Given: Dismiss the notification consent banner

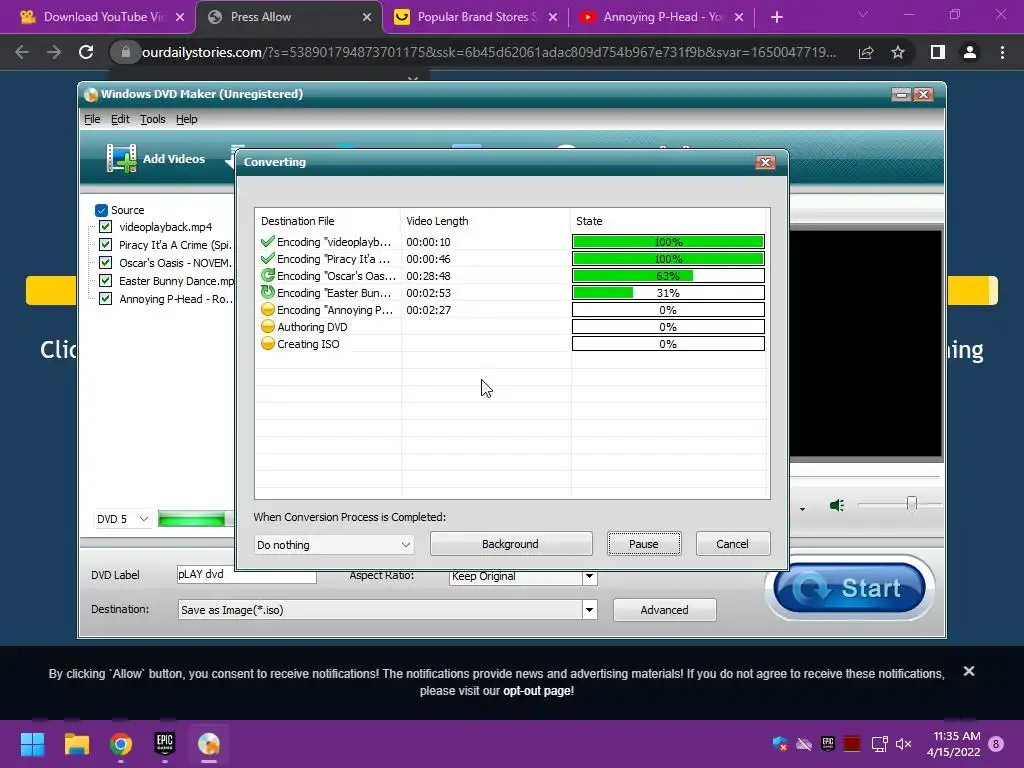Looking at the screenshot, I should (x=969, y=671).
